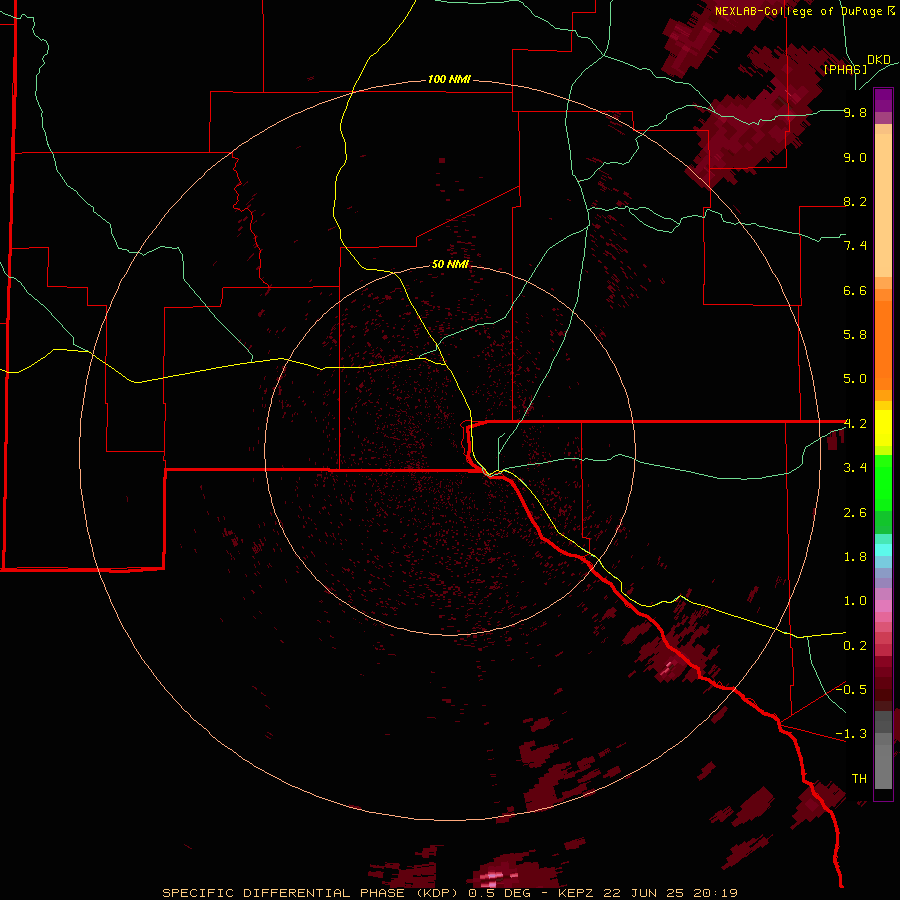Screen dimensions: 900x900
Task: Click the TH label on the color scale
Action: click(x=859, y=779)
